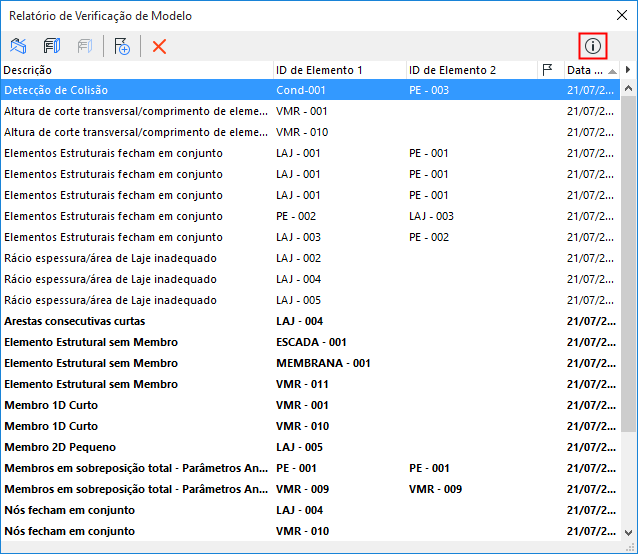This screenshot has height=554, width=638.
Task: Click the vertical scrollbar thumb
Action: pyautogui.click(x=628, y=264)
